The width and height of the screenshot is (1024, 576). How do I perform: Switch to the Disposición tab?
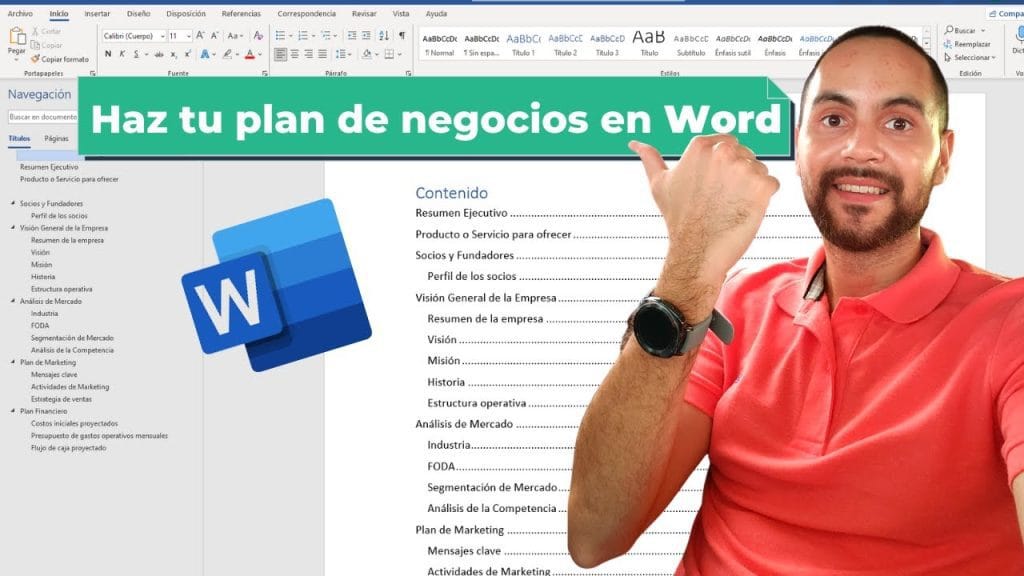186,14
